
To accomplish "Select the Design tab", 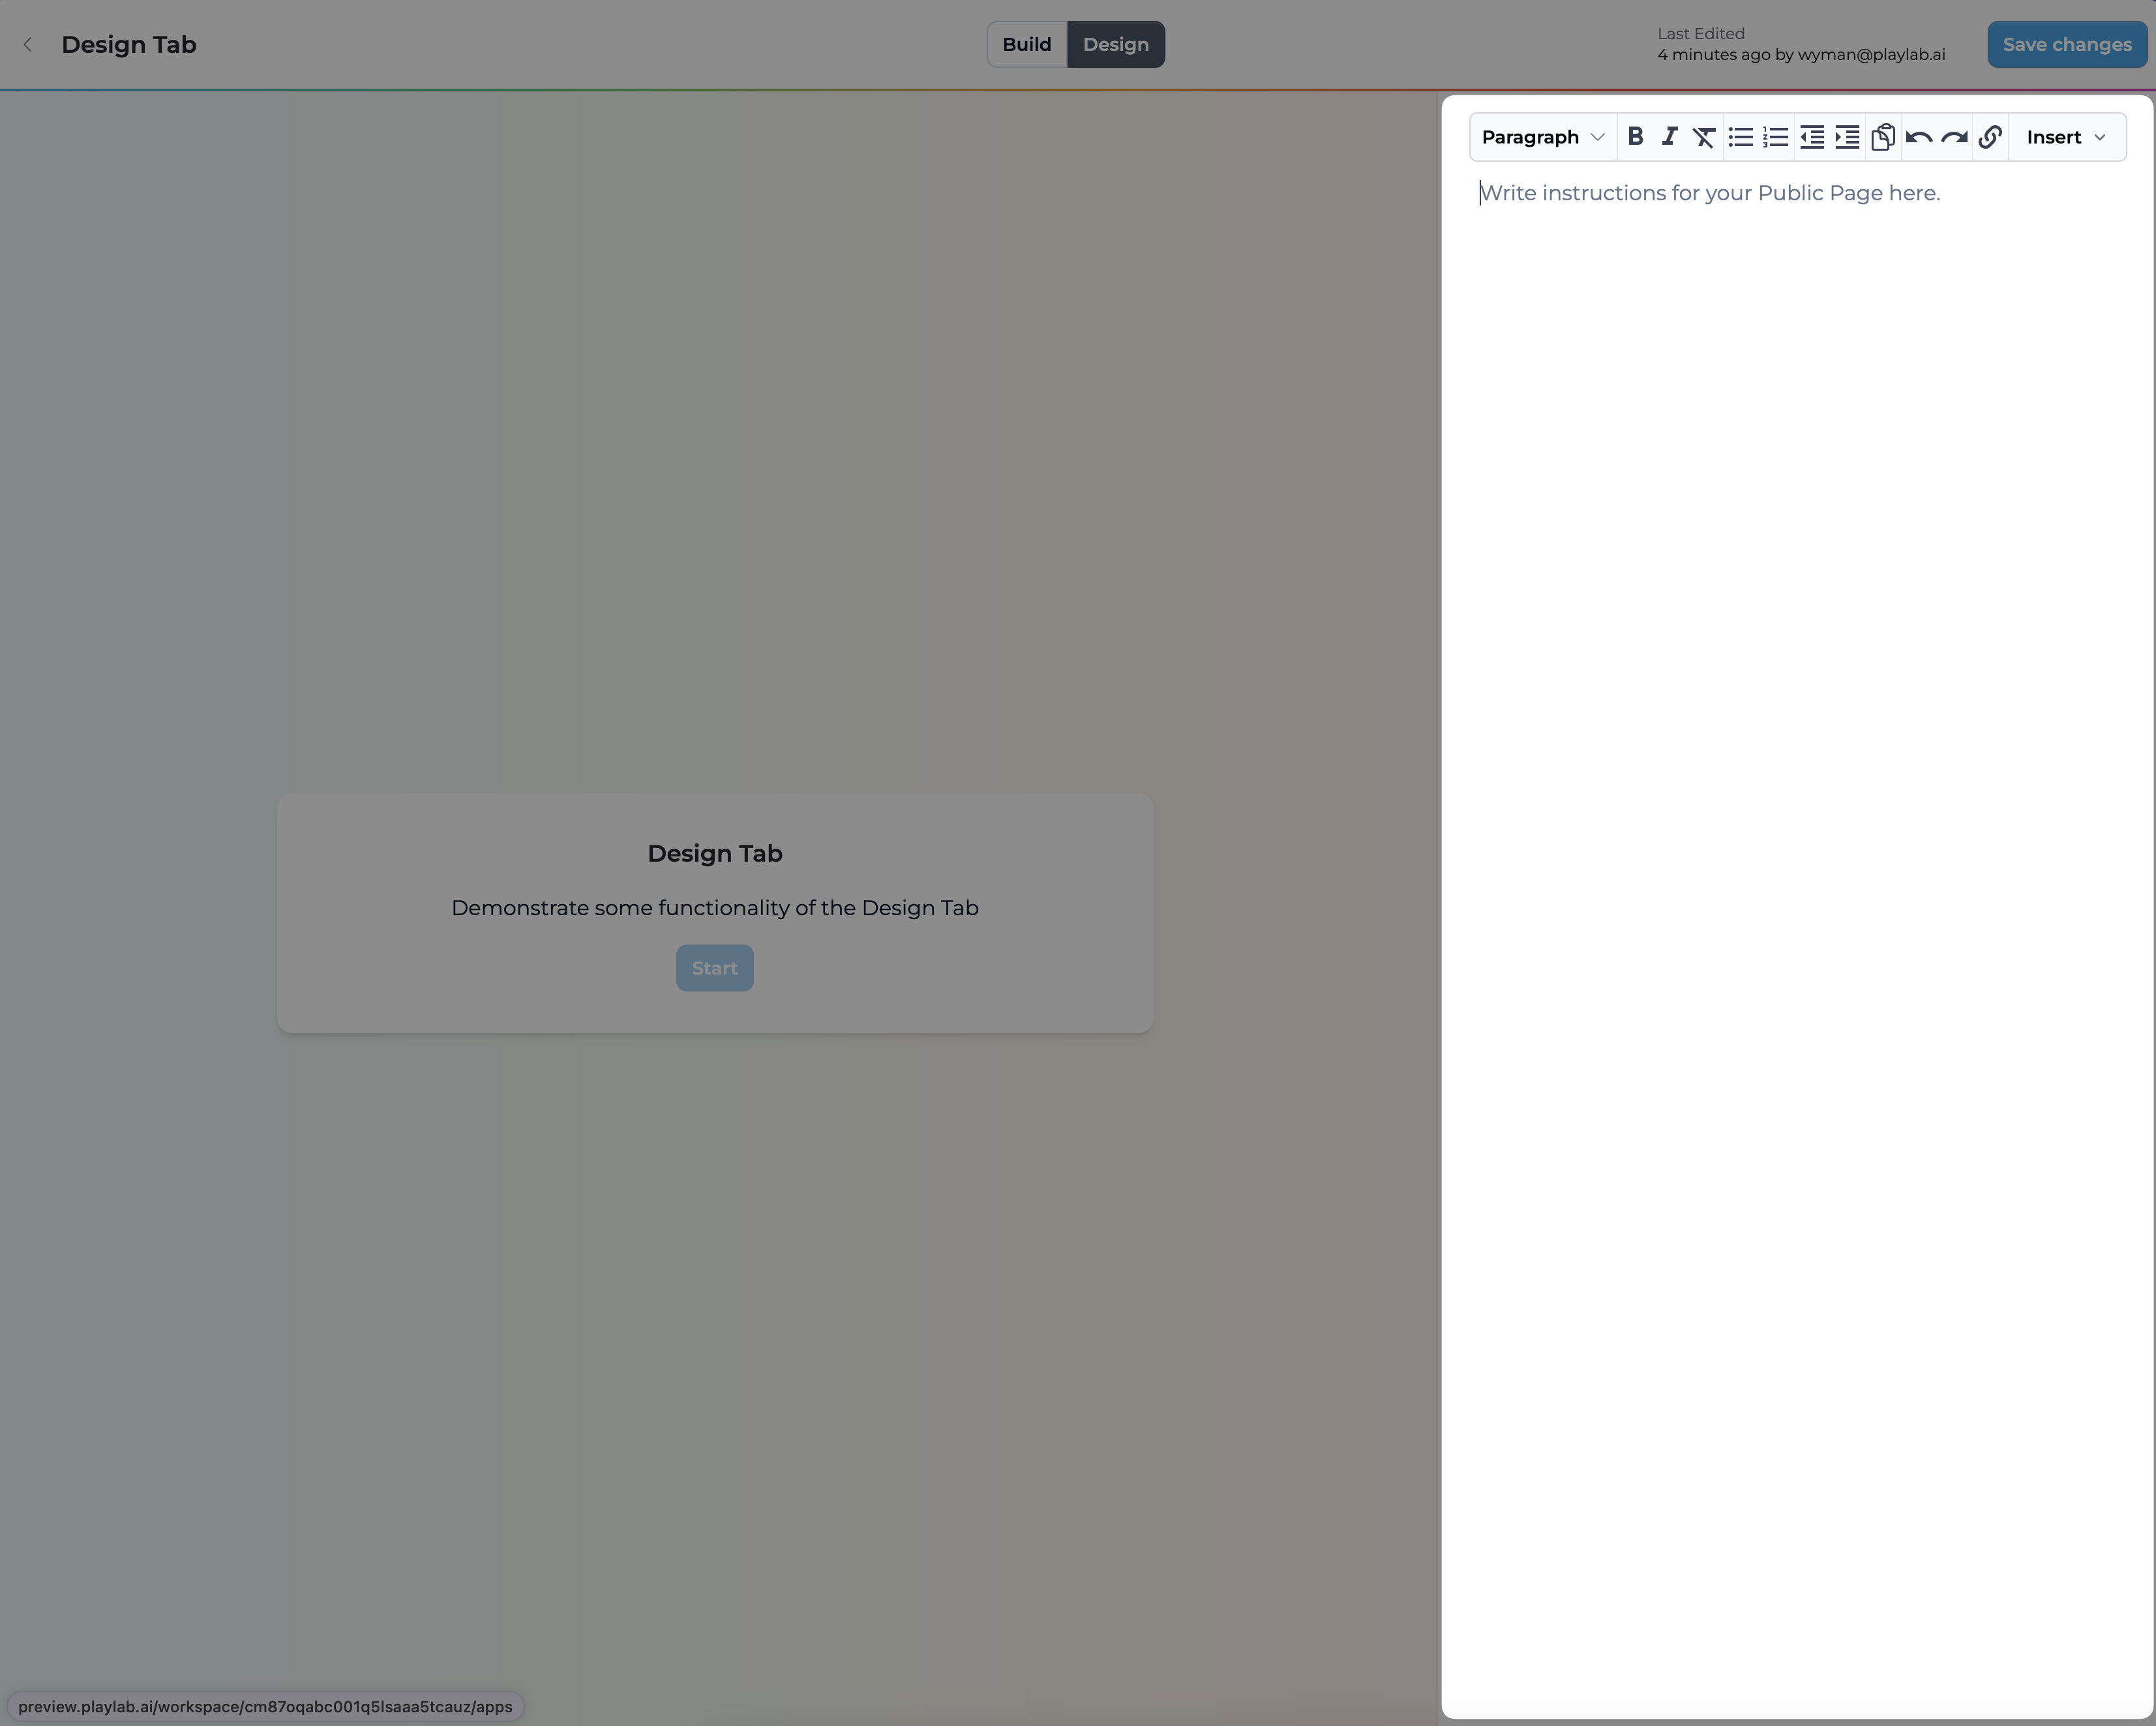I will coord(1116,44).
